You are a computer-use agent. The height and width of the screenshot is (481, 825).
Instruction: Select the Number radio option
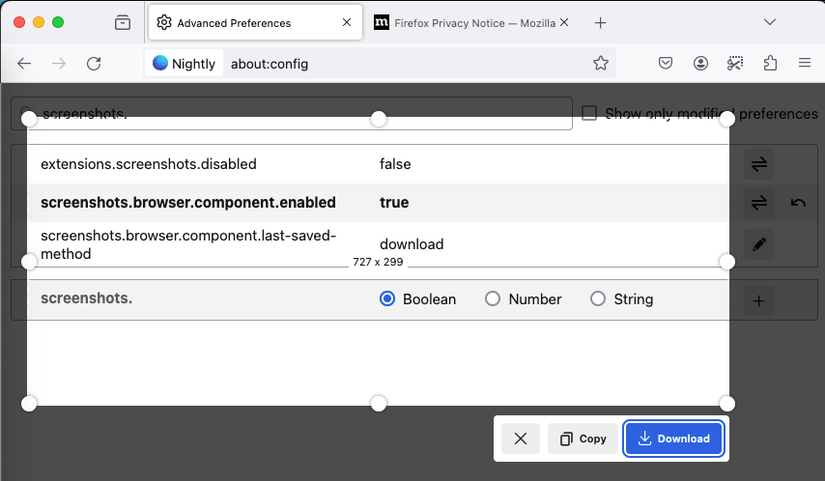492,299
